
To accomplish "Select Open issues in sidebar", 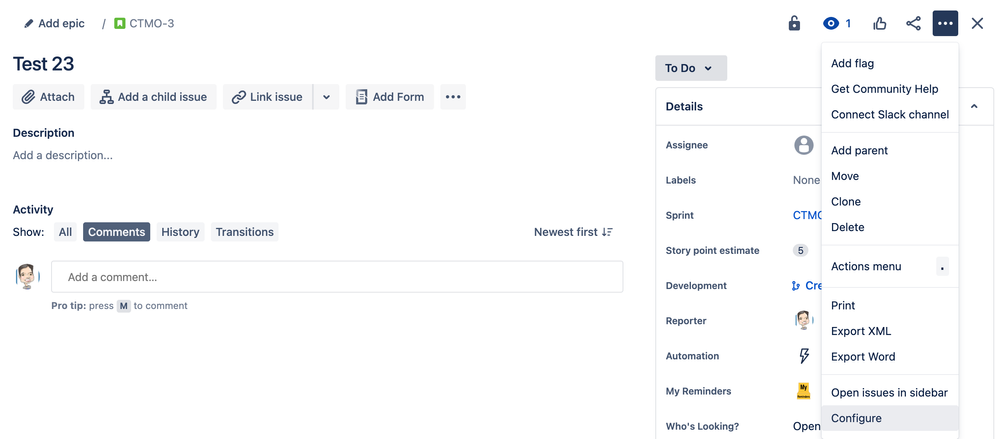I will 890,392.
